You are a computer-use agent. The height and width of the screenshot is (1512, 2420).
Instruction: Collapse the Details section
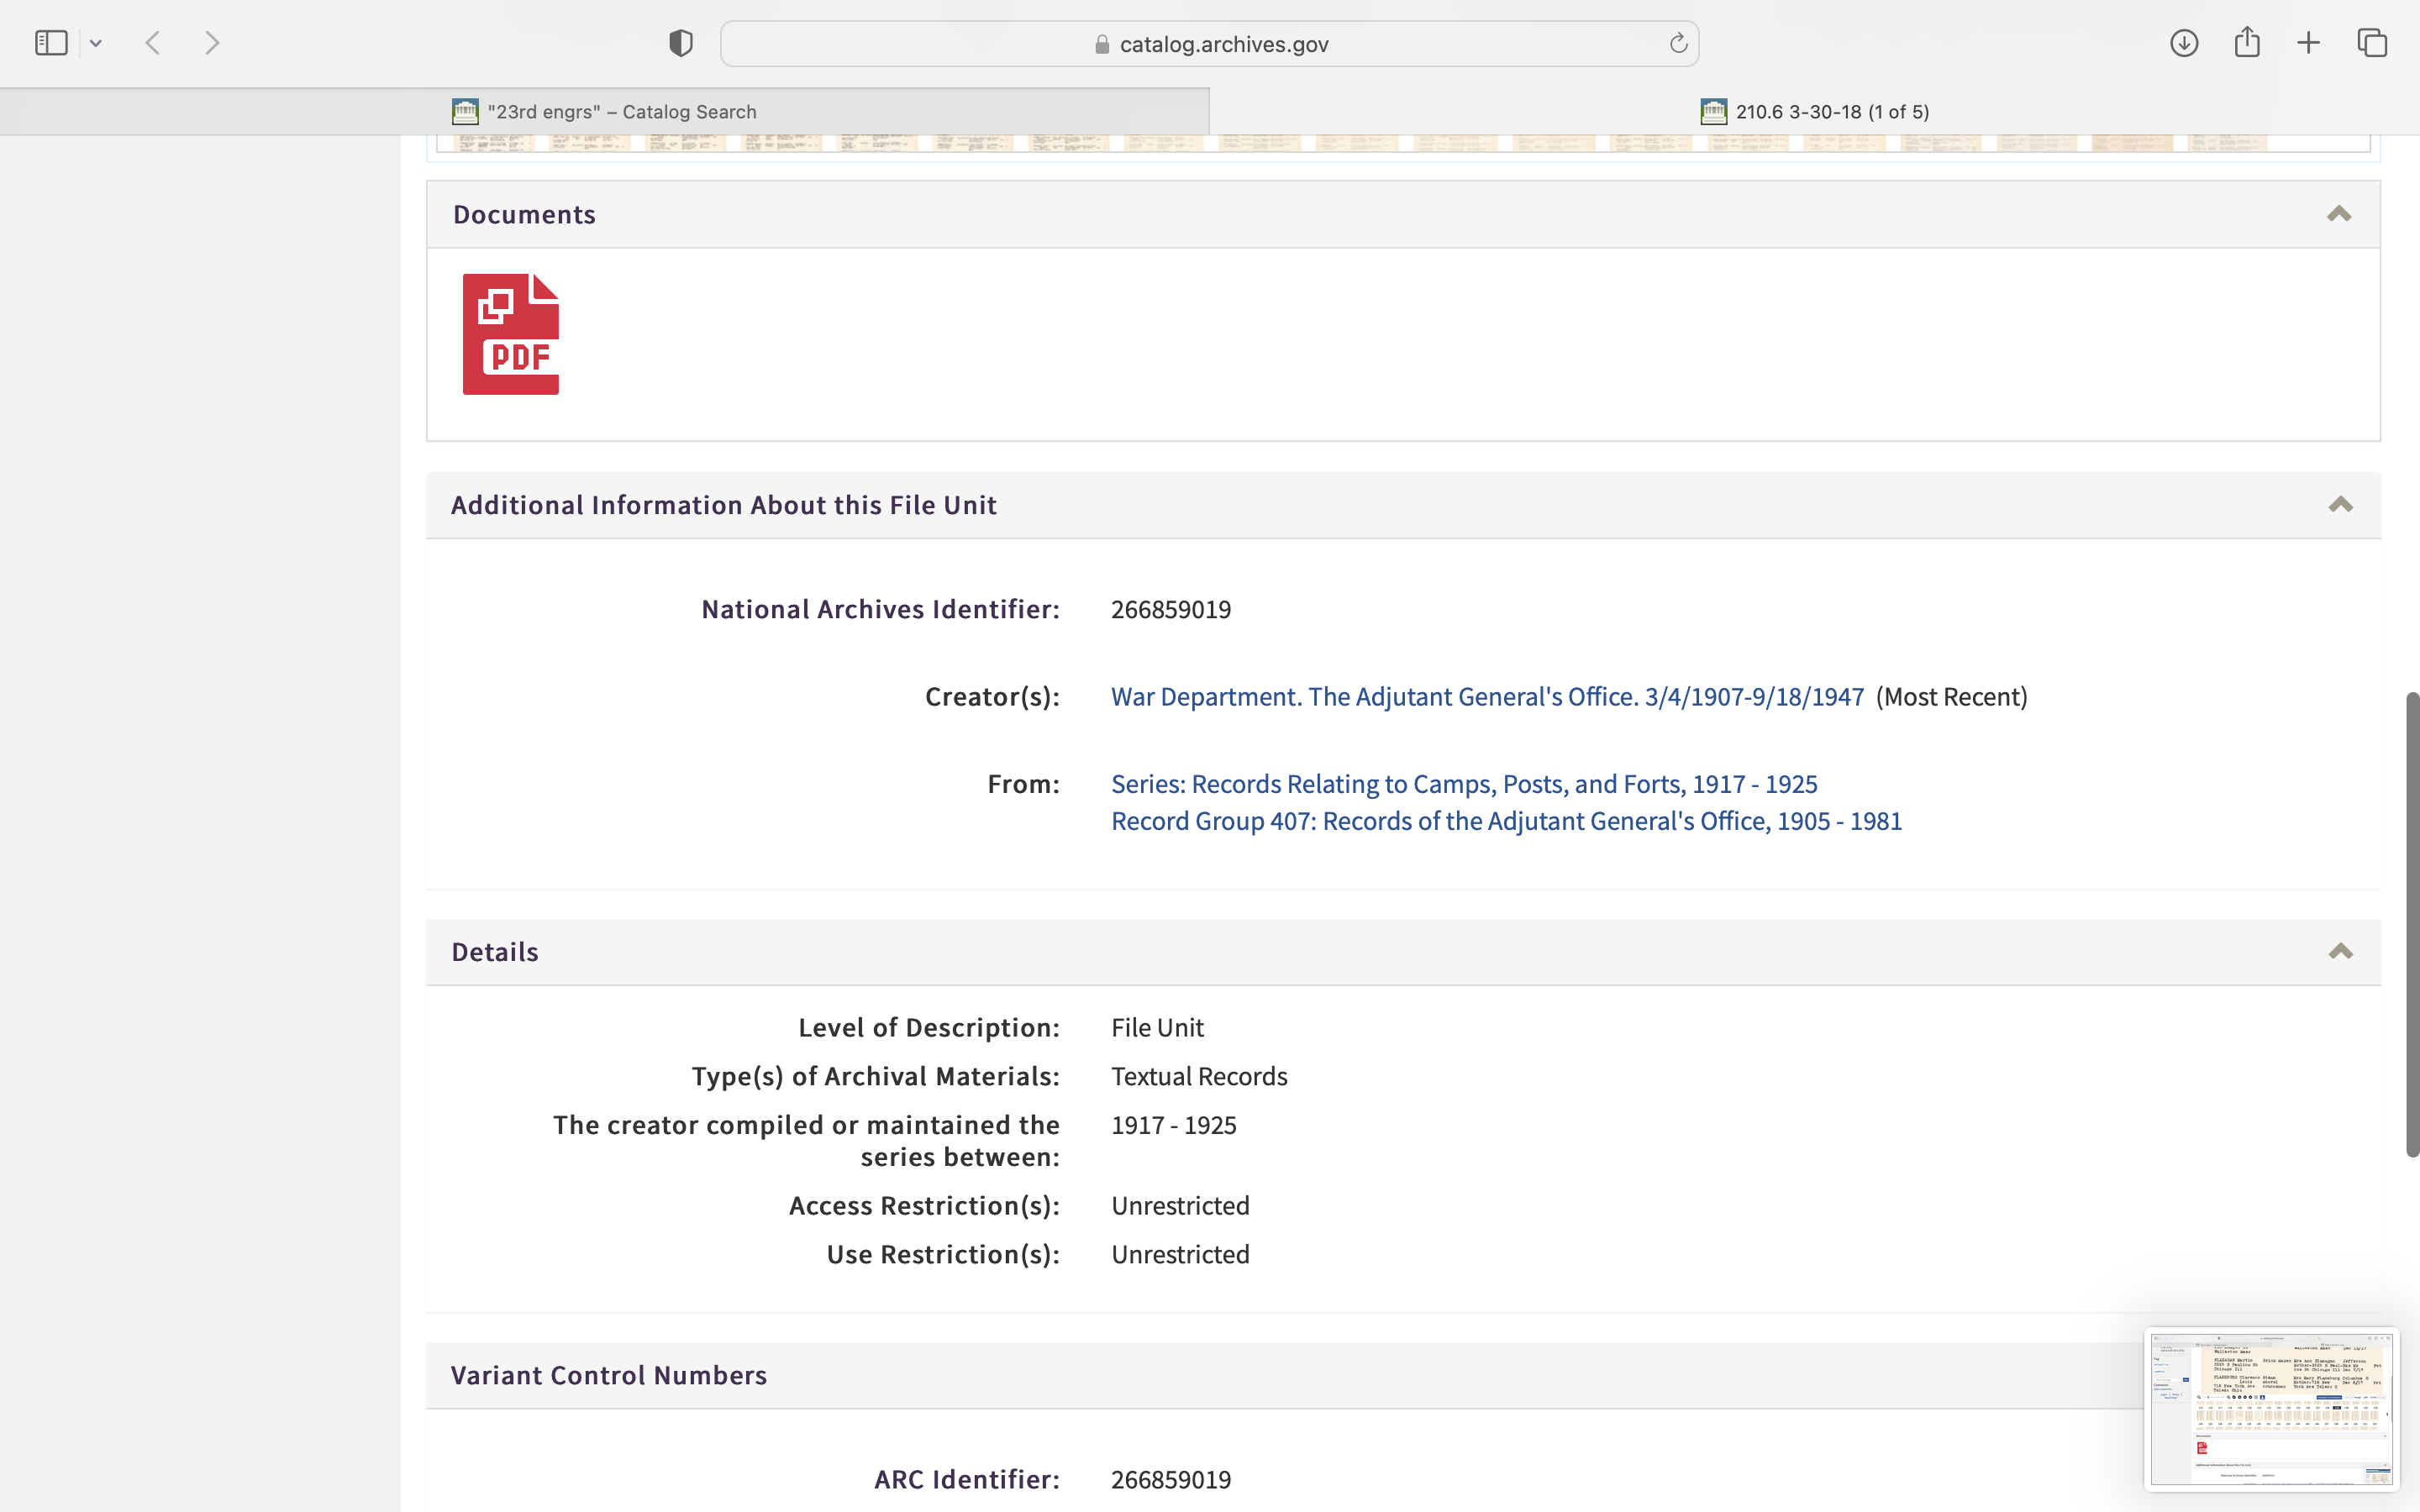(2340, 951)
